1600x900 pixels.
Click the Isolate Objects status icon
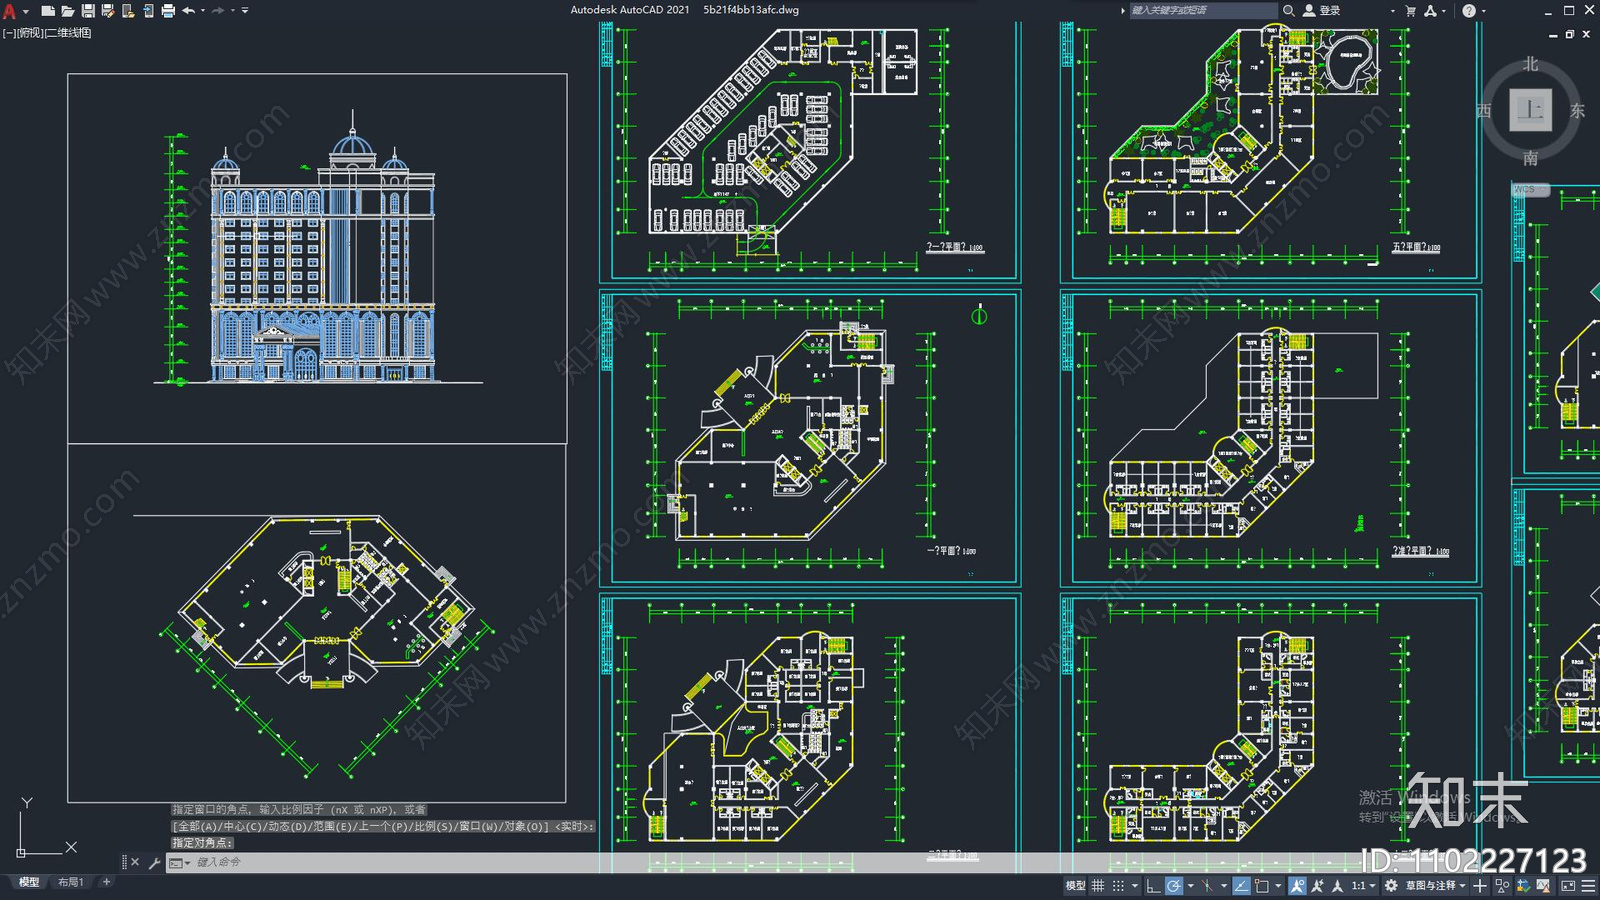(1502, 886)
